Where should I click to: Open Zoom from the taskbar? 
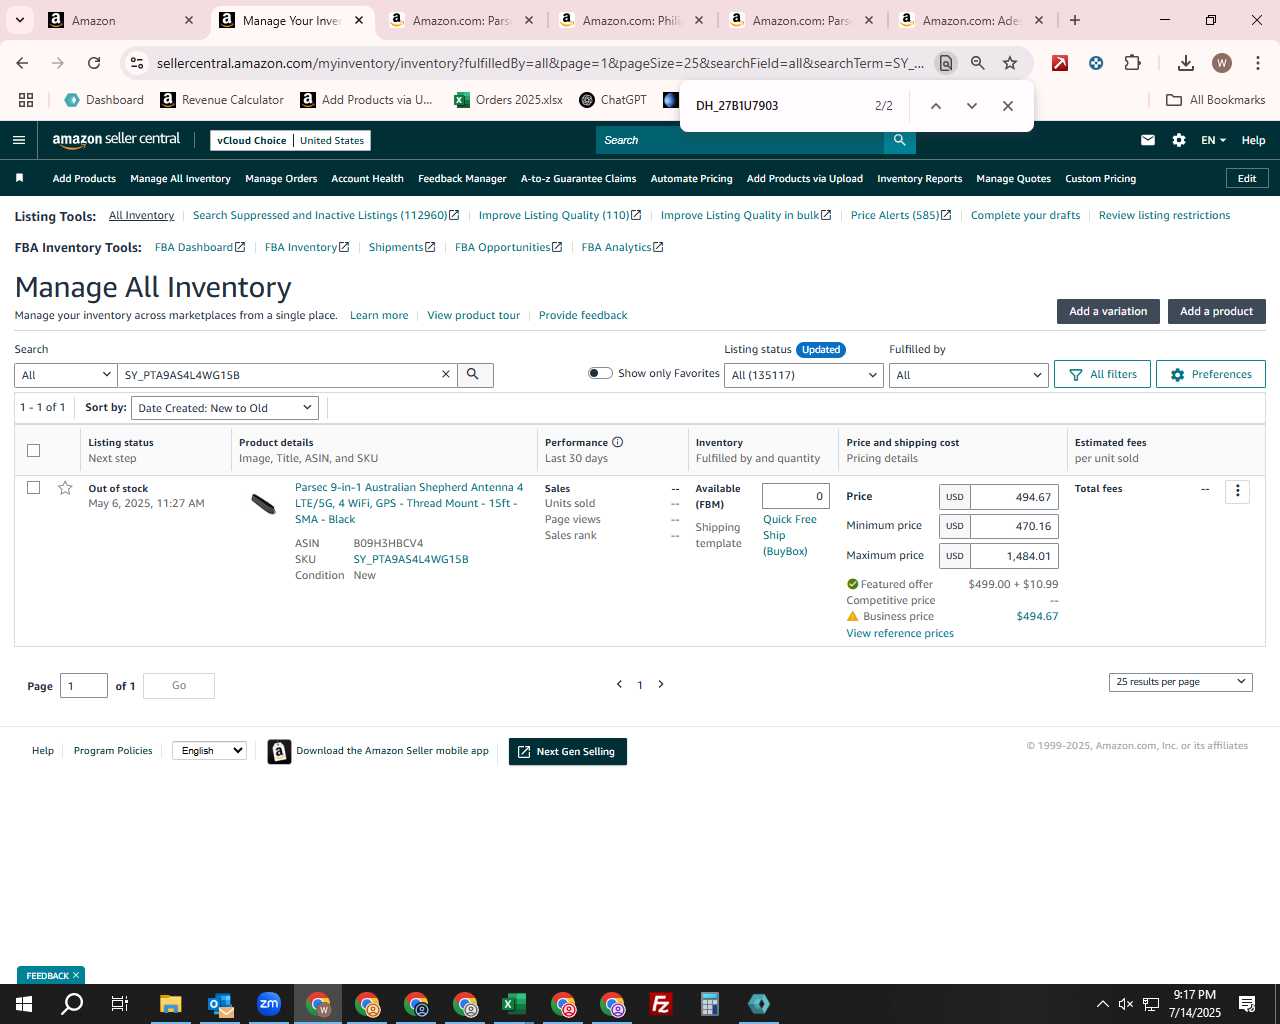[268, 1004]
